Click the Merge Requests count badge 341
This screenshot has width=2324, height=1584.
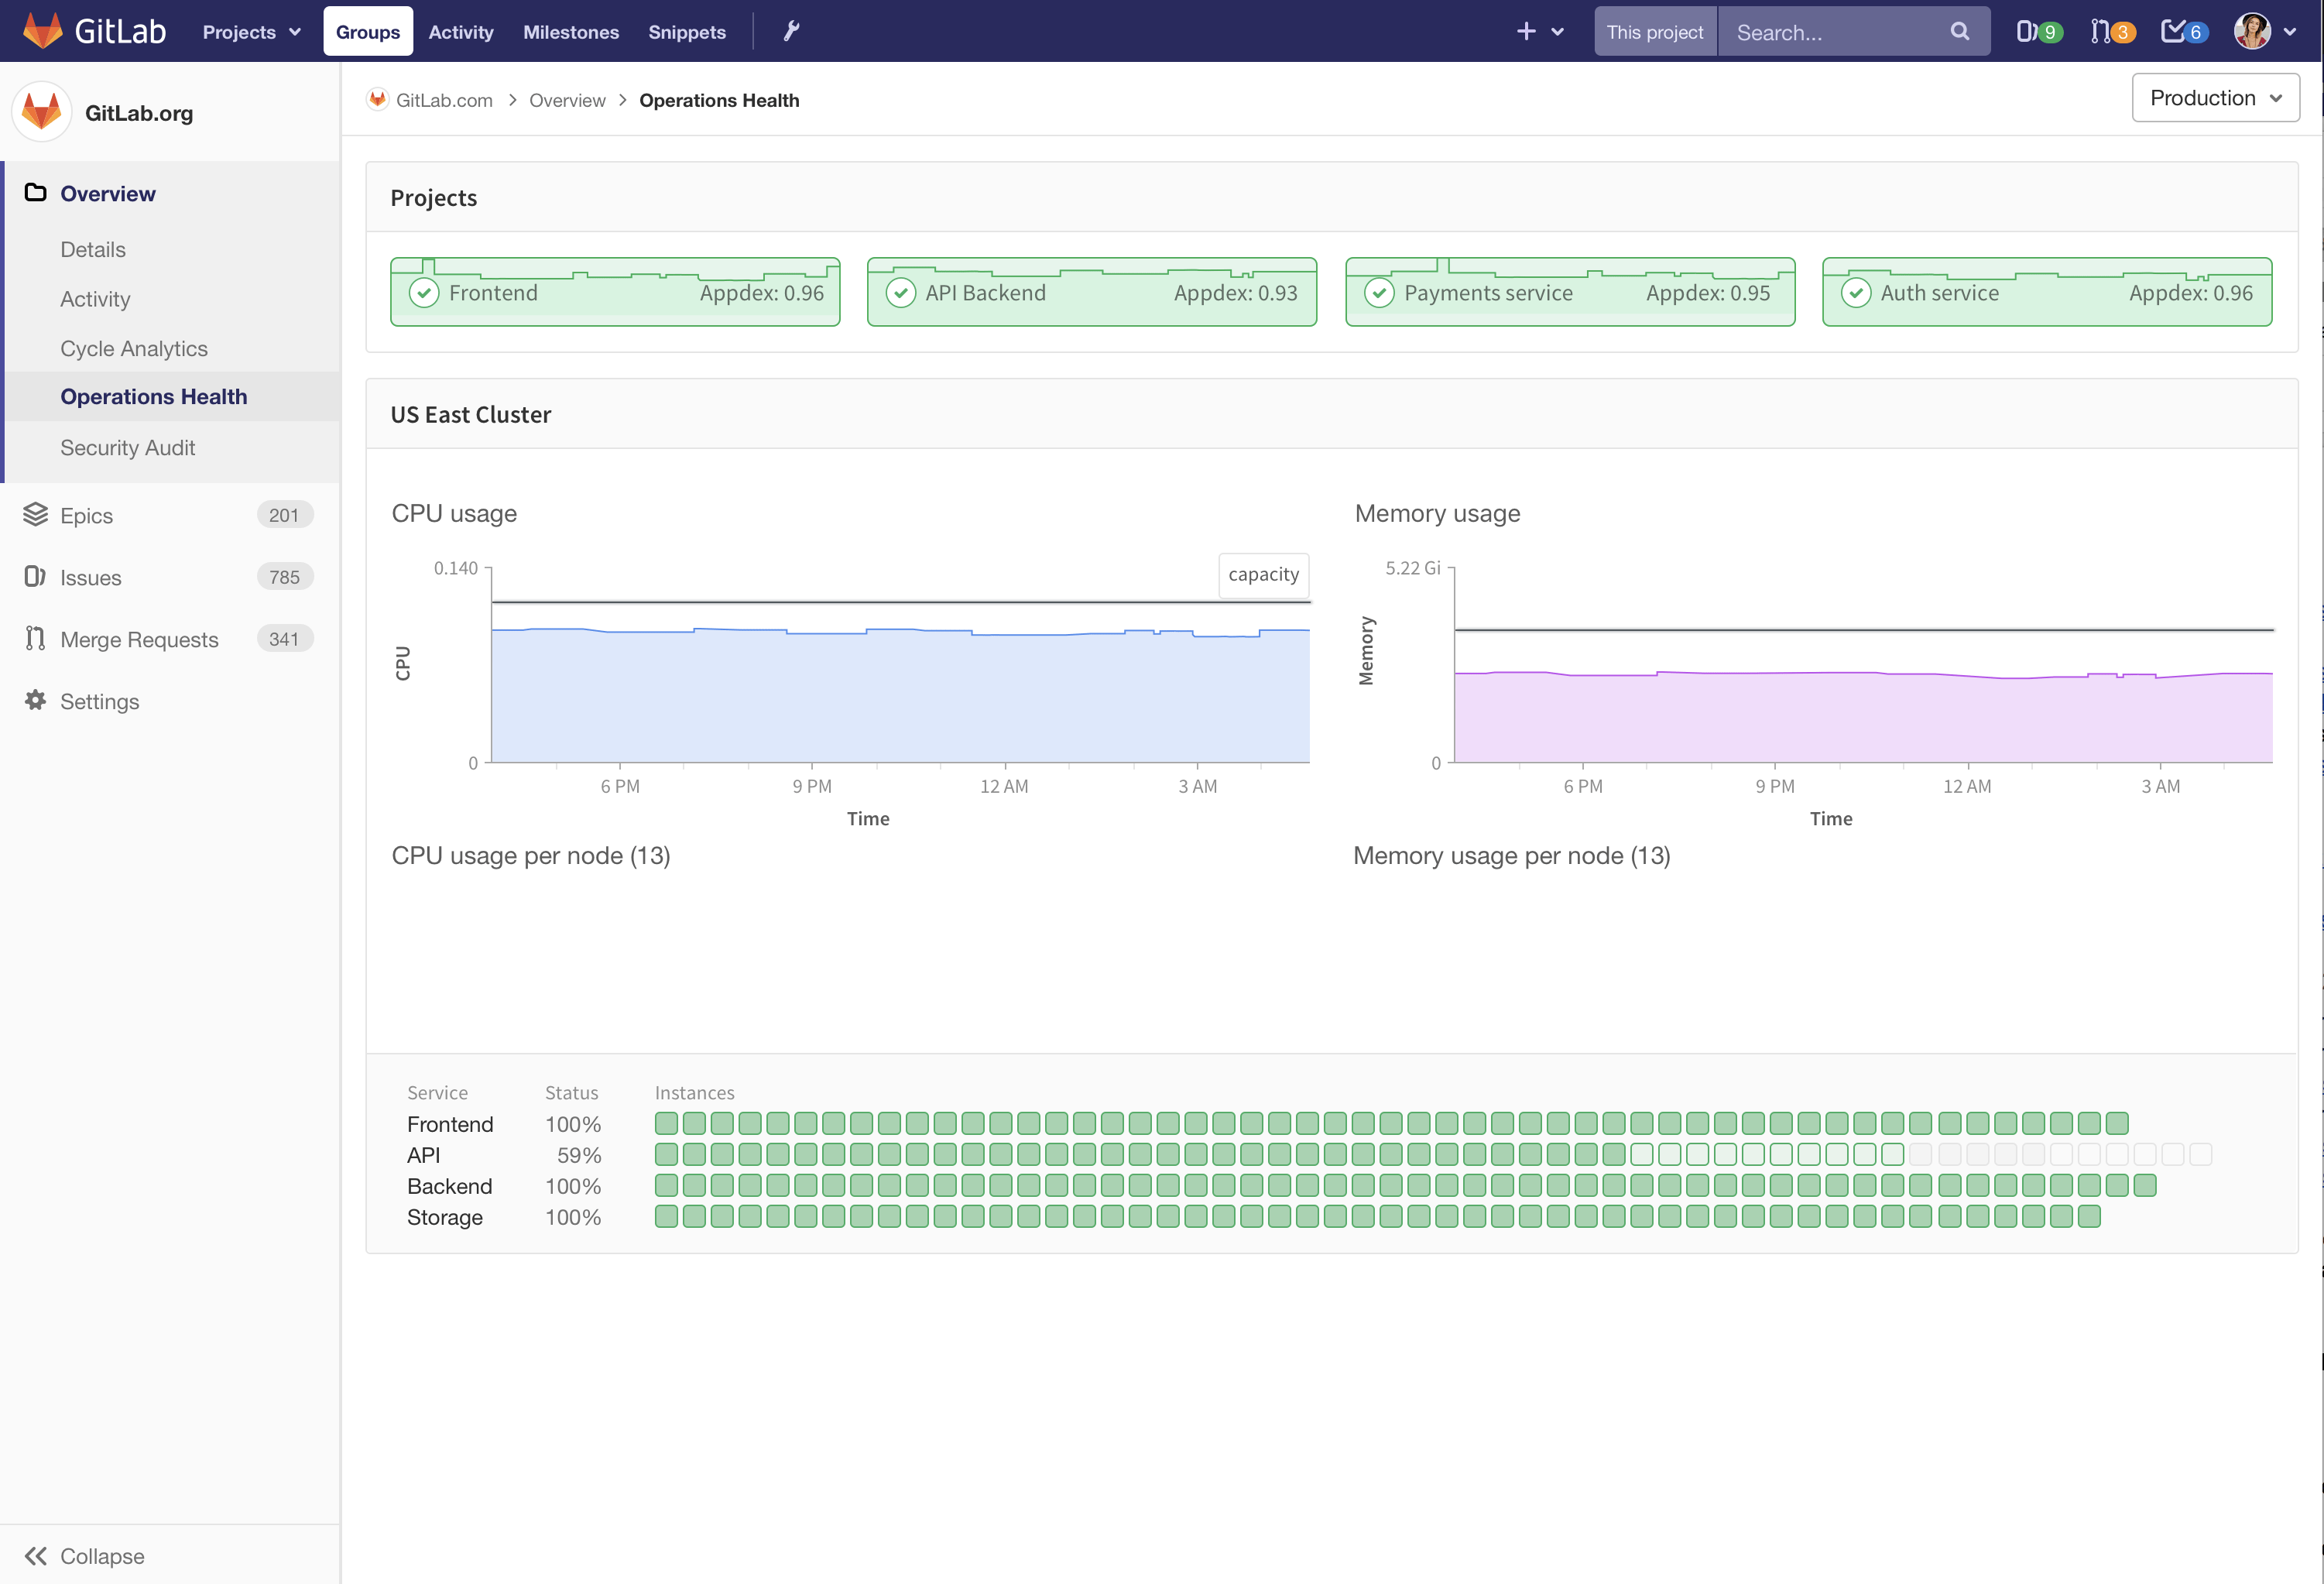(284, 639)
